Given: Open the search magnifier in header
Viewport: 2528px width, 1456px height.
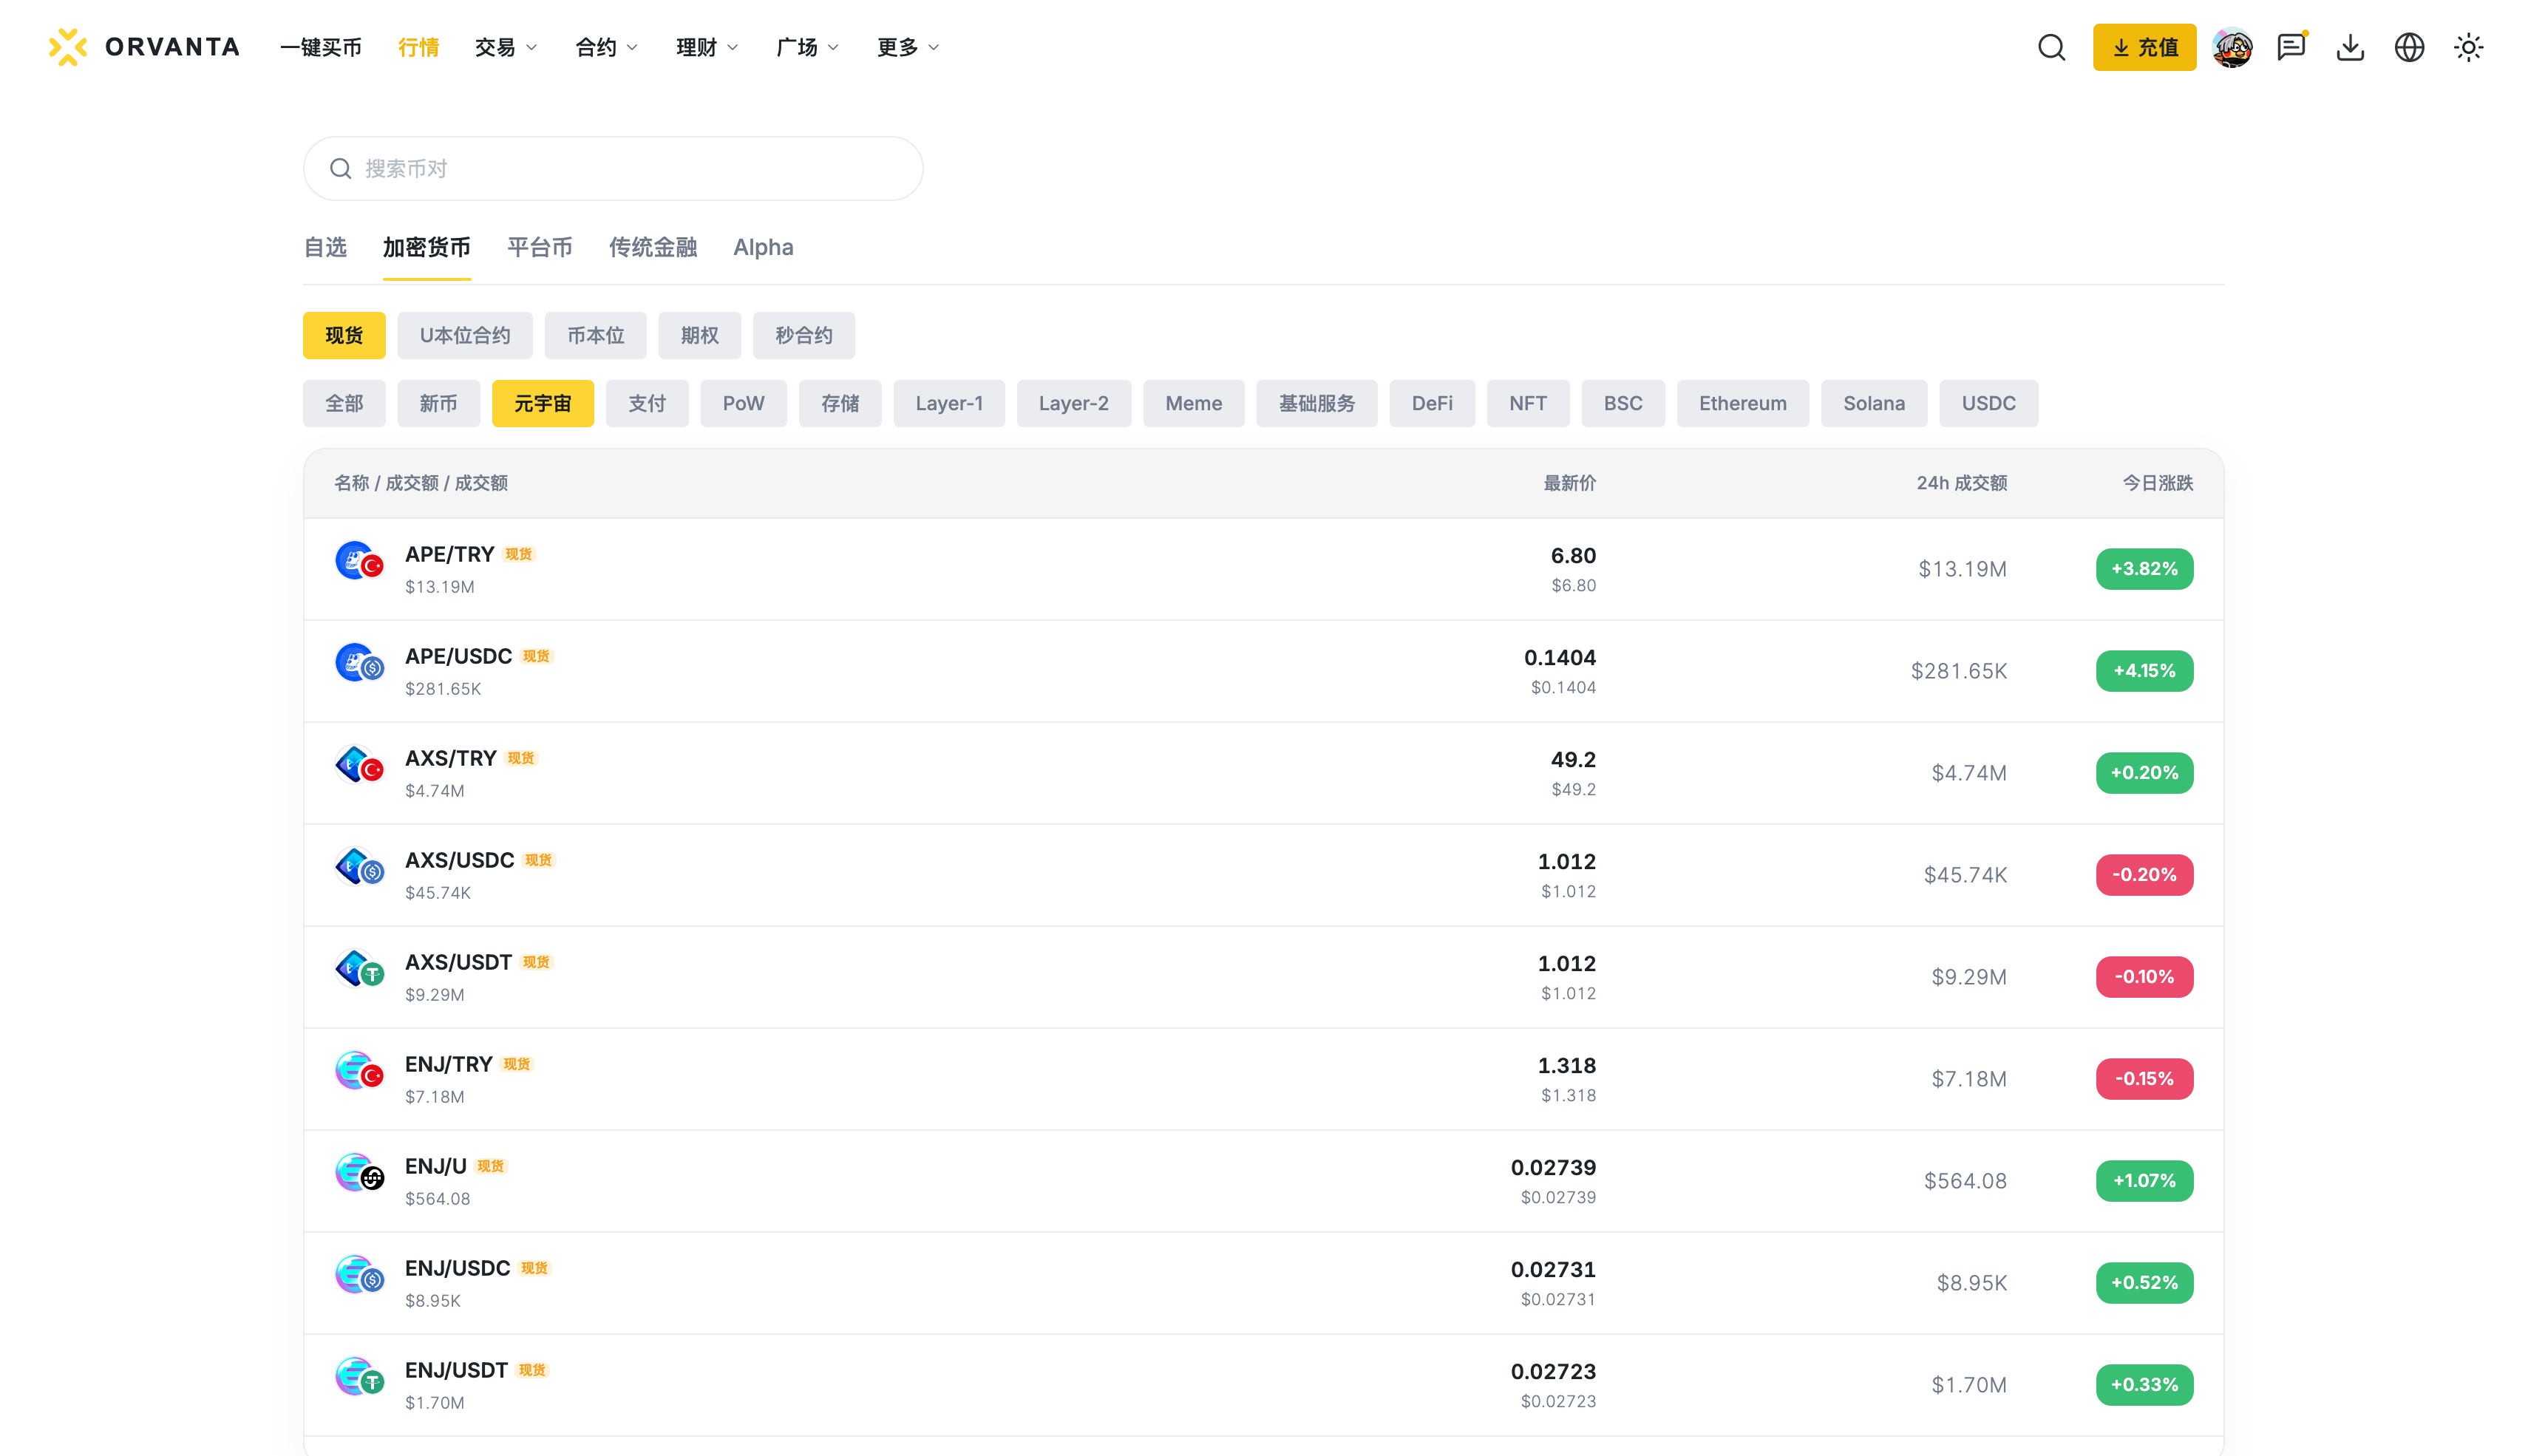Looking at the screenshot, I should [2051, 47].
